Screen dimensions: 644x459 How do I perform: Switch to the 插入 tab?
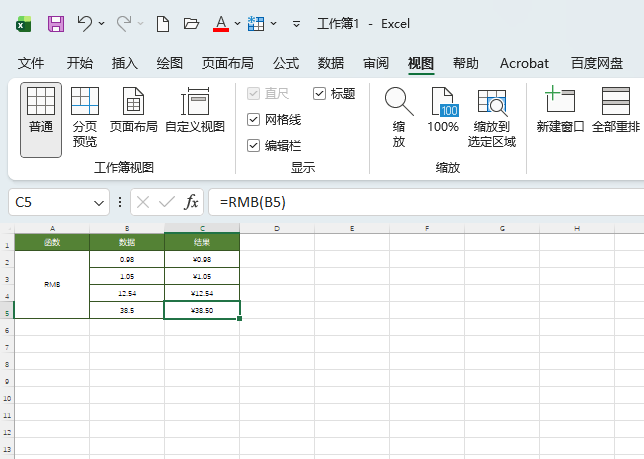tap(125, 63)
